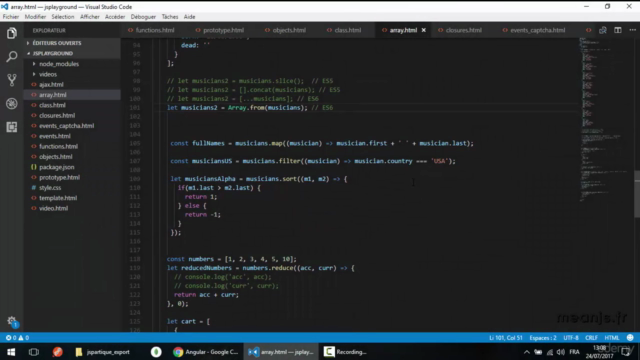Open events.html in the explorer
This screenshot has height=360, width=640.
click(x=55, y=136)
